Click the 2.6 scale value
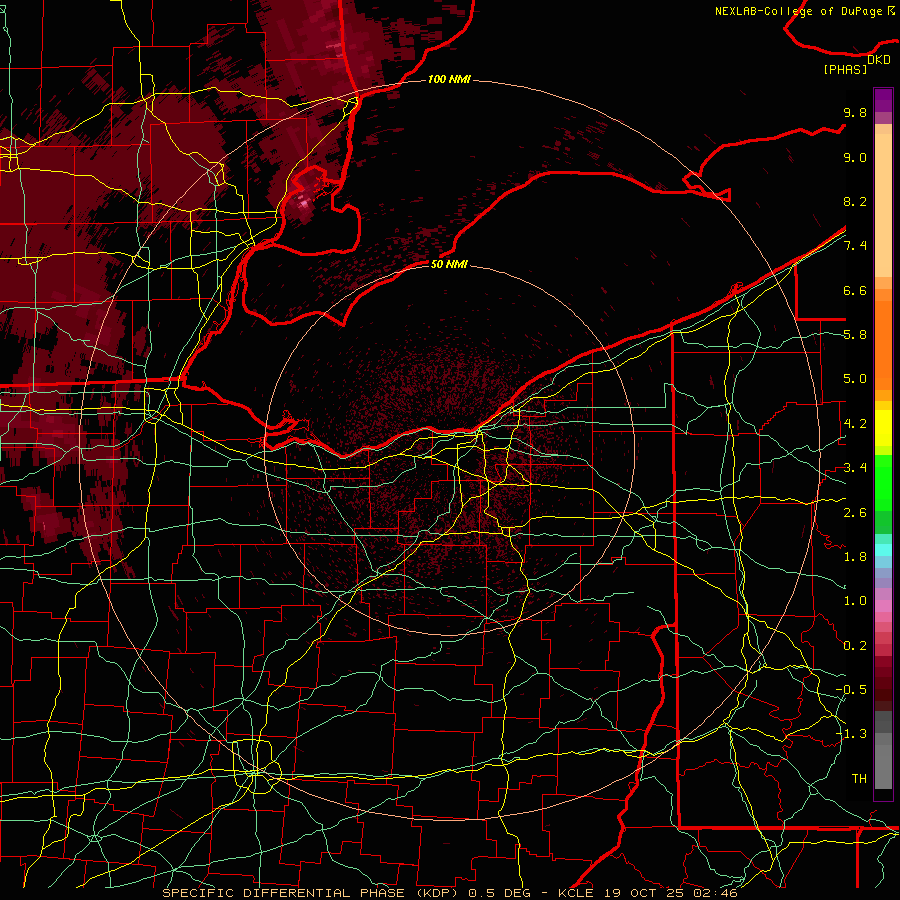 pos(855,513)
